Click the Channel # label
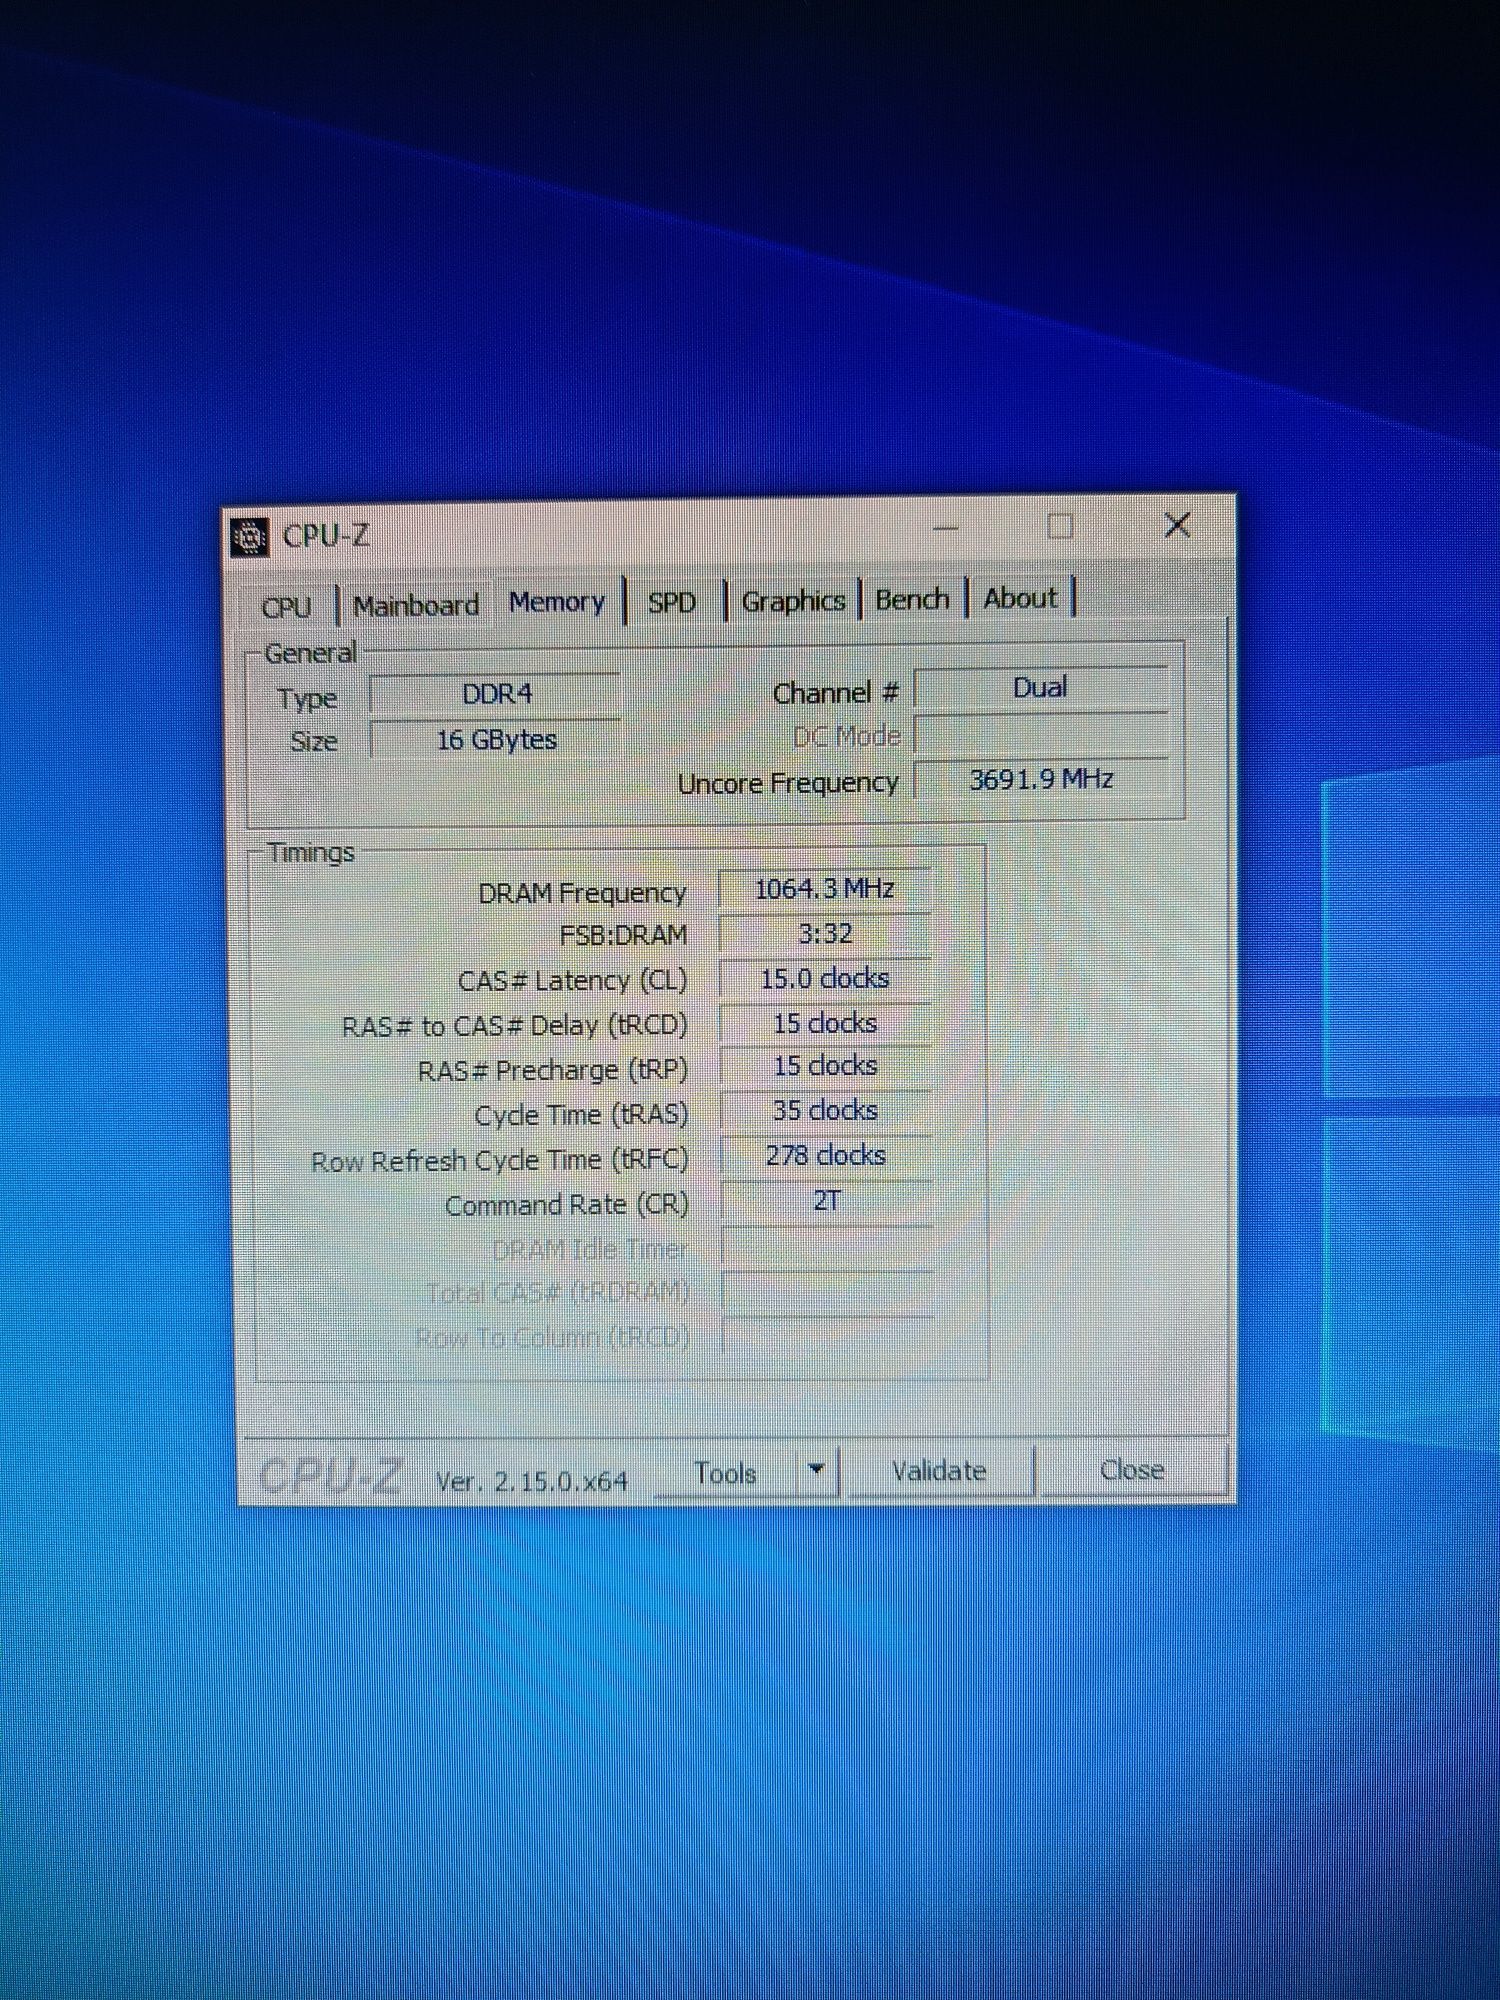 click(836, 693)
